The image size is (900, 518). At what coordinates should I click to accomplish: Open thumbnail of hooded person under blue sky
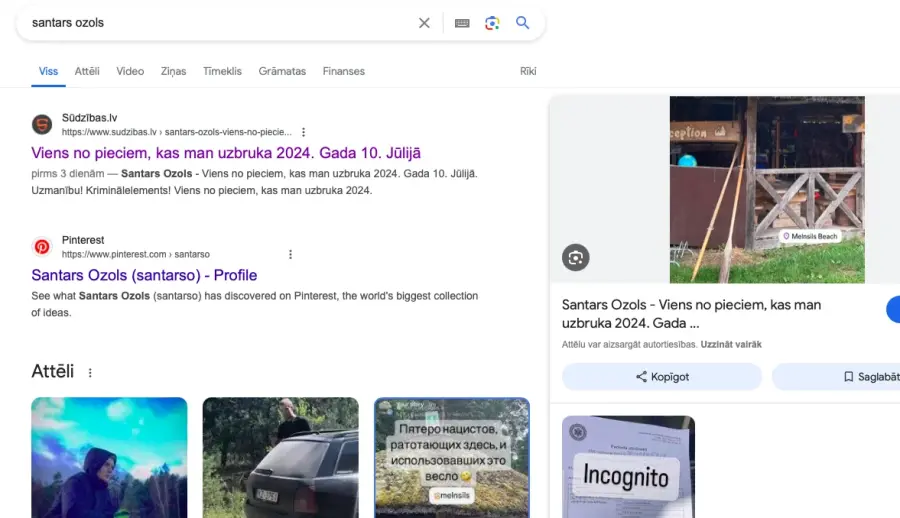[x=109, y=458]
